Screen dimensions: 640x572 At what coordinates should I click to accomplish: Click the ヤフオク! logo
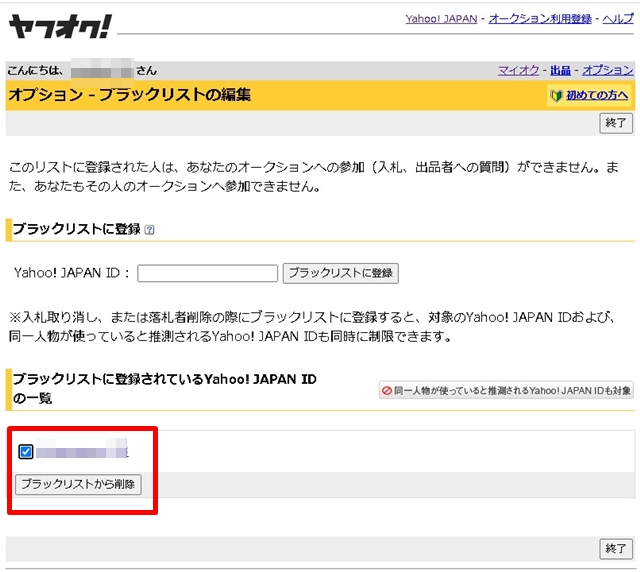tap(60, 27)
